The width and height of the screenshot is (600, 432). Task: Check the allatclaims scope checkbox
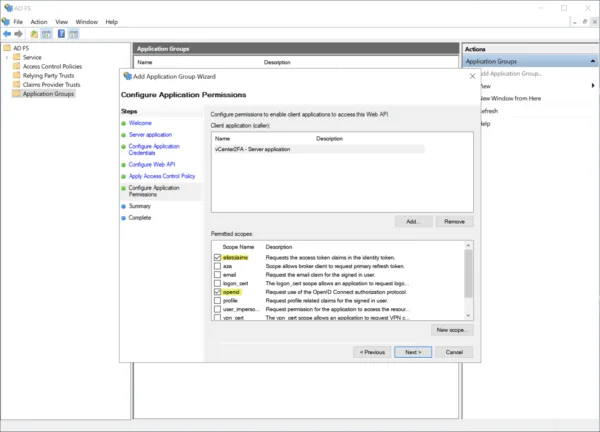(x=217, y=258)
